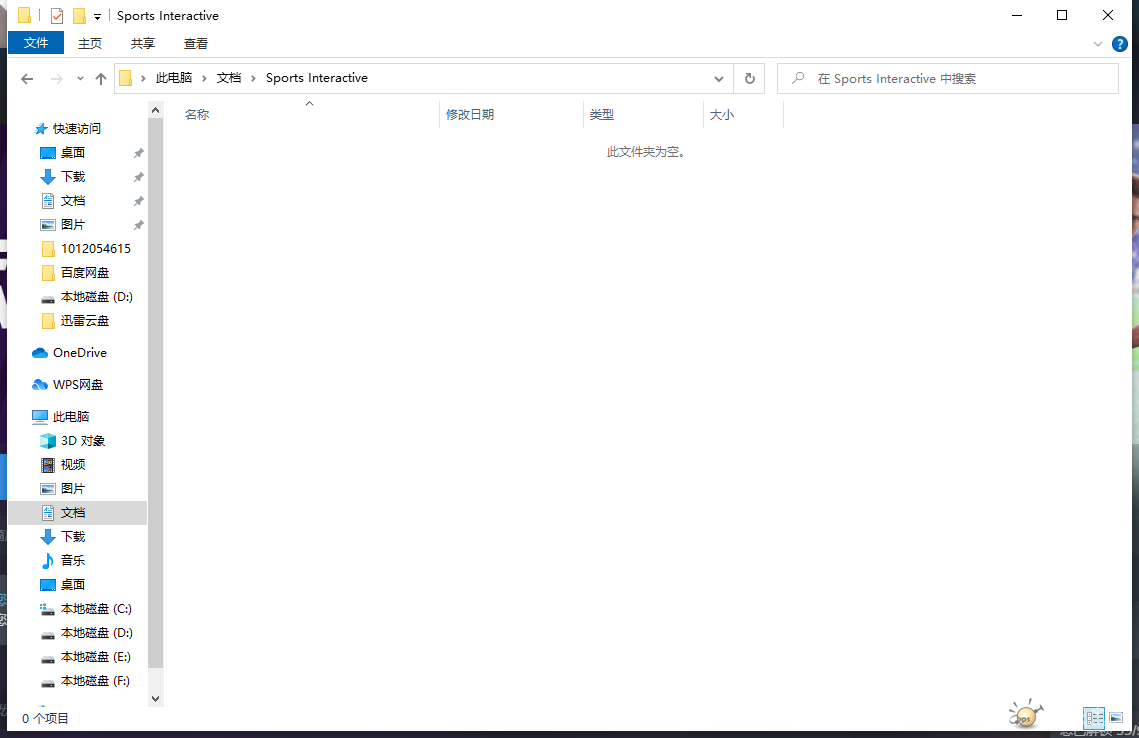The width and height of the screenshot is (1139, 738).
Task: Open the 文件 menu
Action: [36, 43]
